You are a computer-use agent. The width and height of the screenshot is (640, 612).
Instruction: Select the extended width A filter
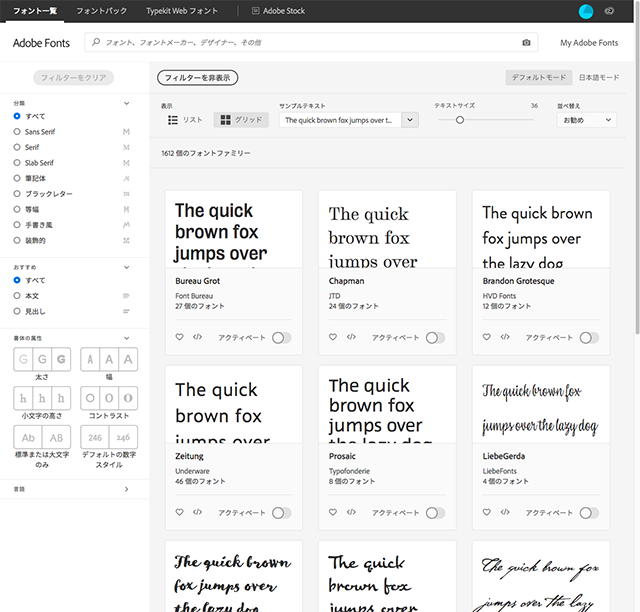128,359
